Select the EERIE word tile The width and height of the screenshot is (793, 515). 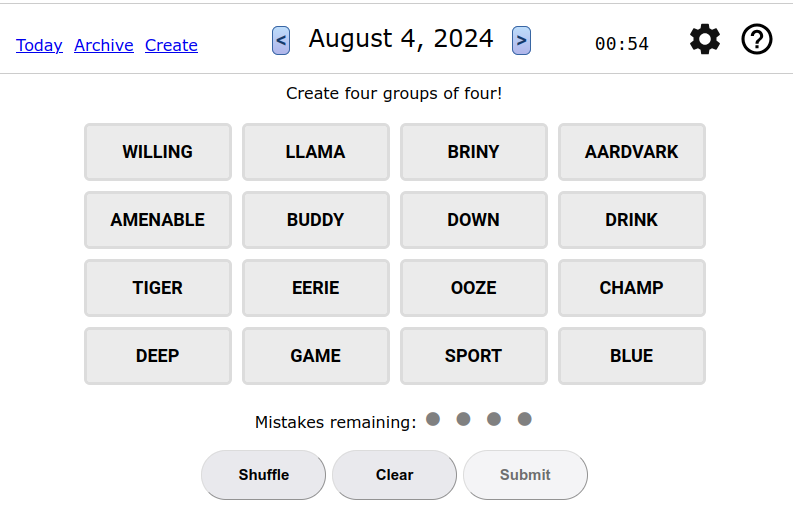pos(315,288)
